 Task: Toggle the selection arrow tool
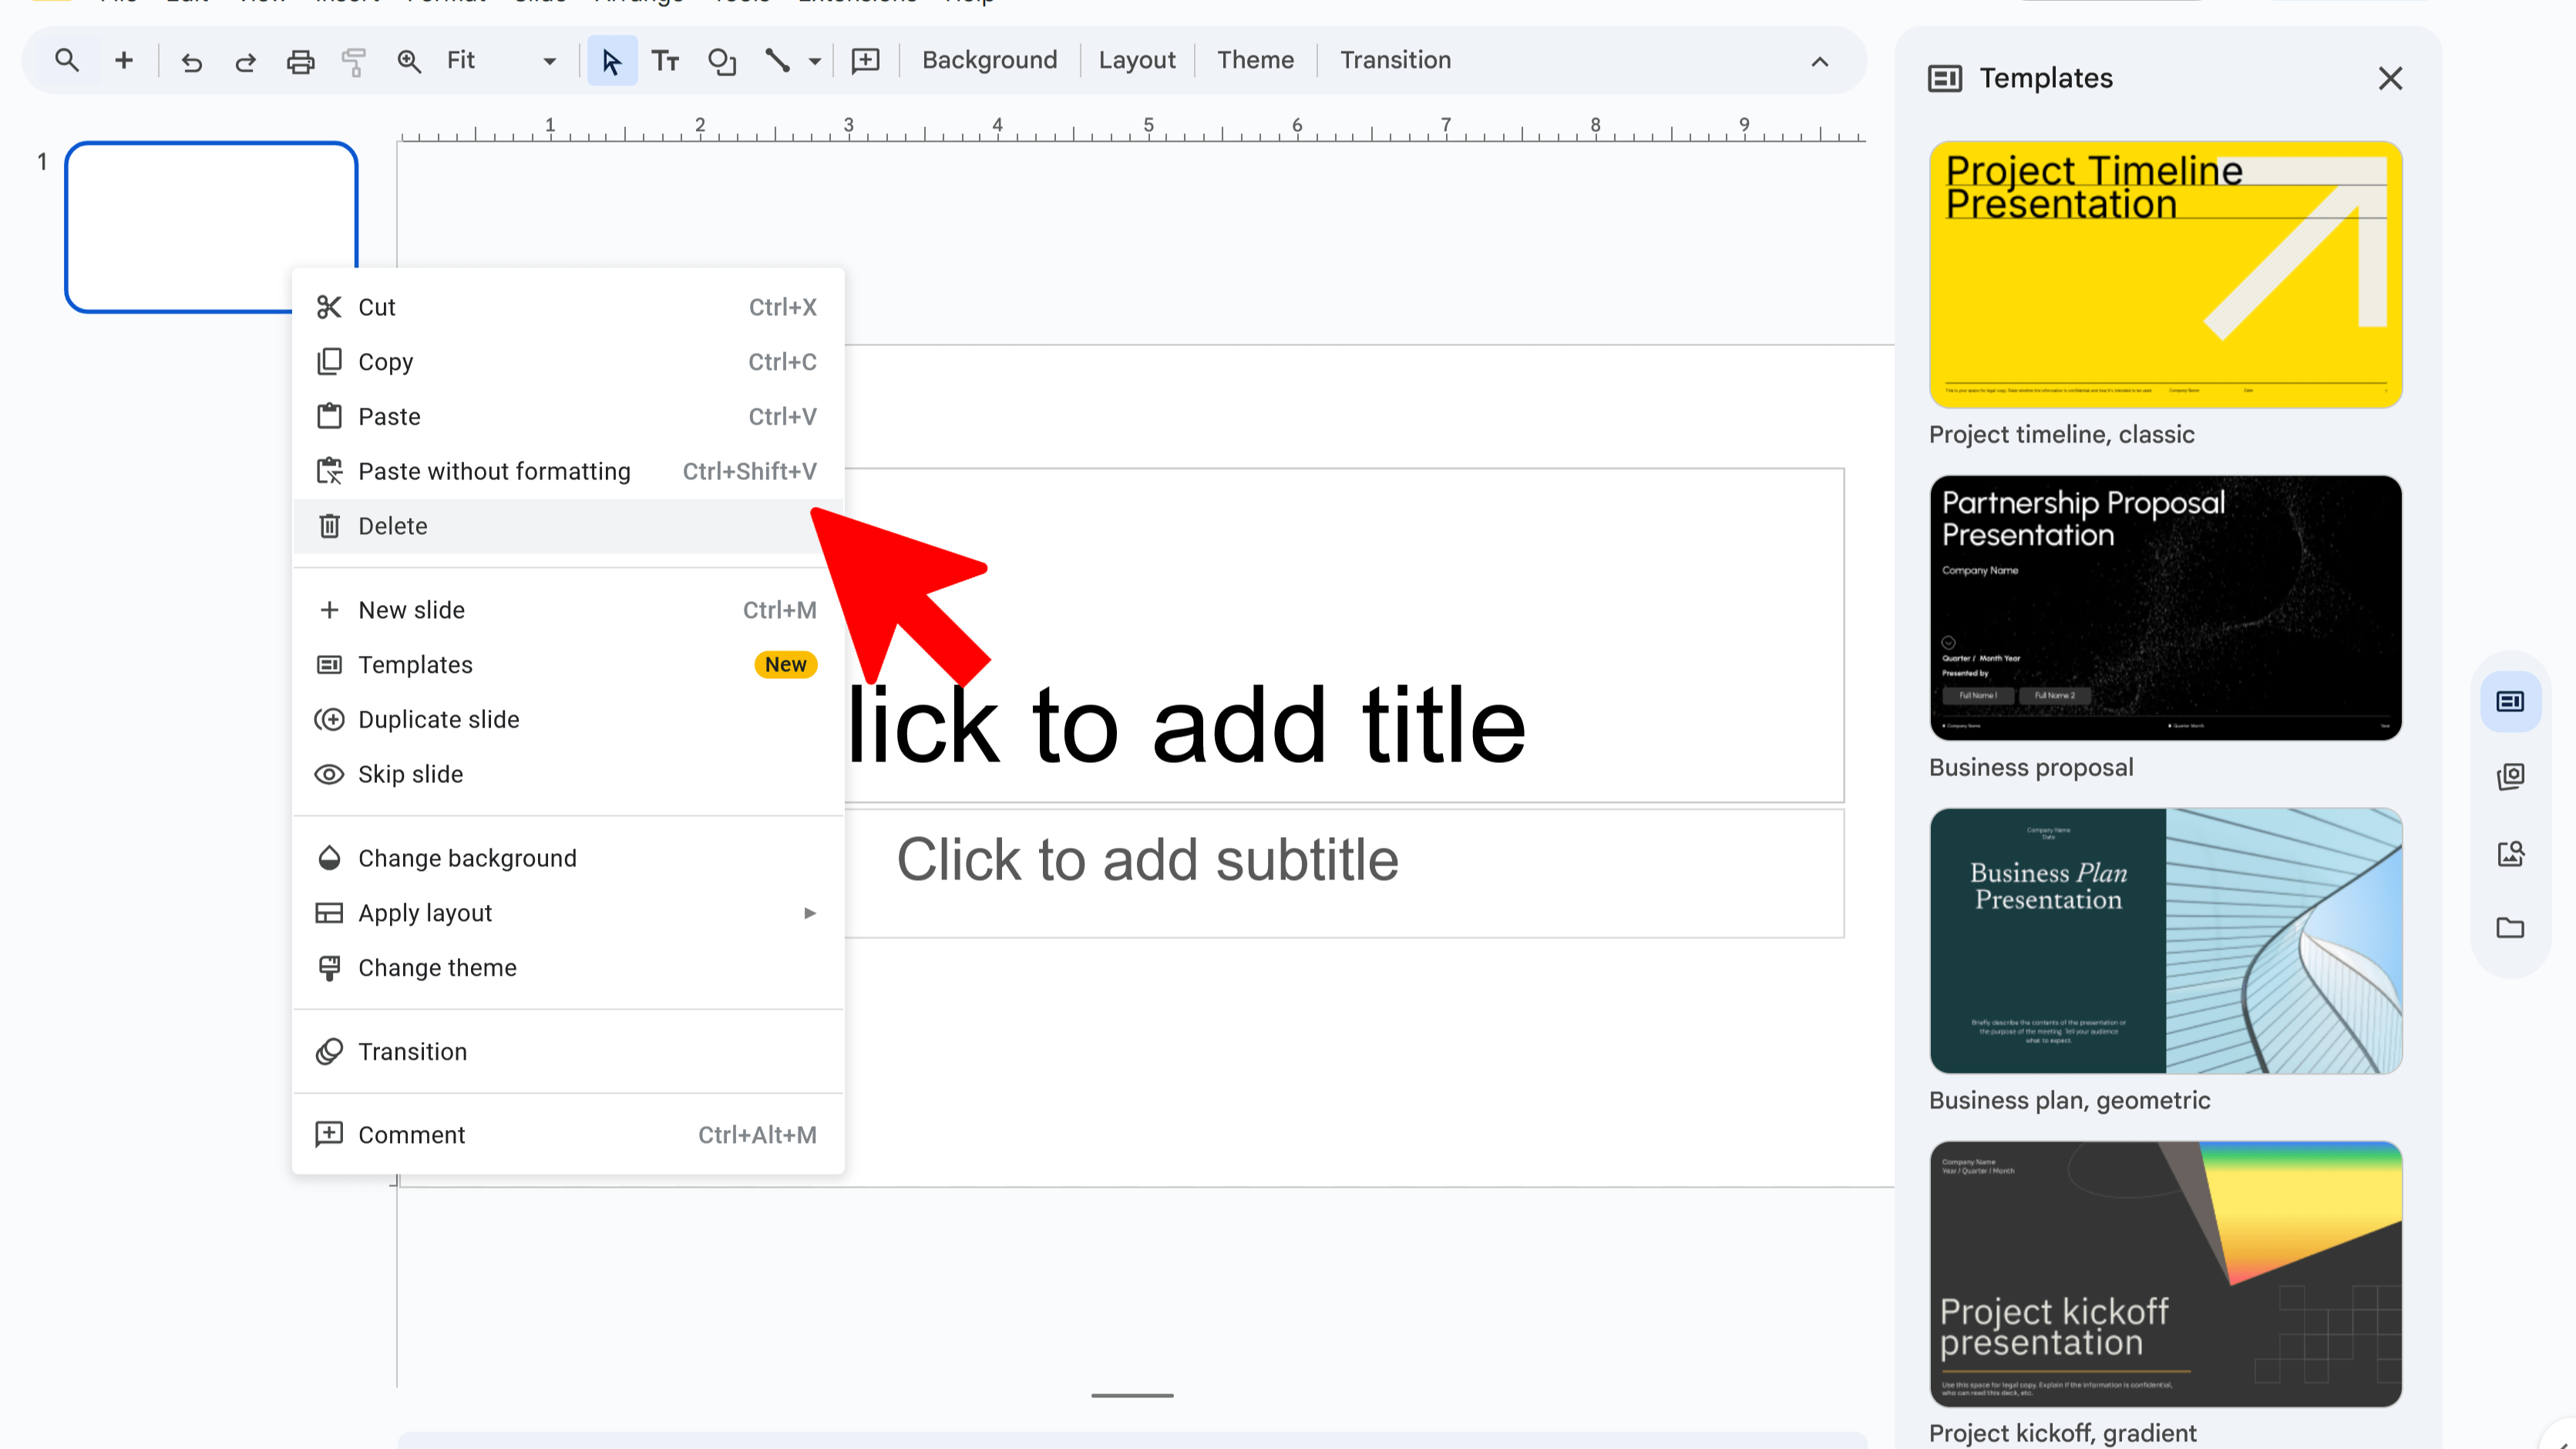click(x=611, y=60)
